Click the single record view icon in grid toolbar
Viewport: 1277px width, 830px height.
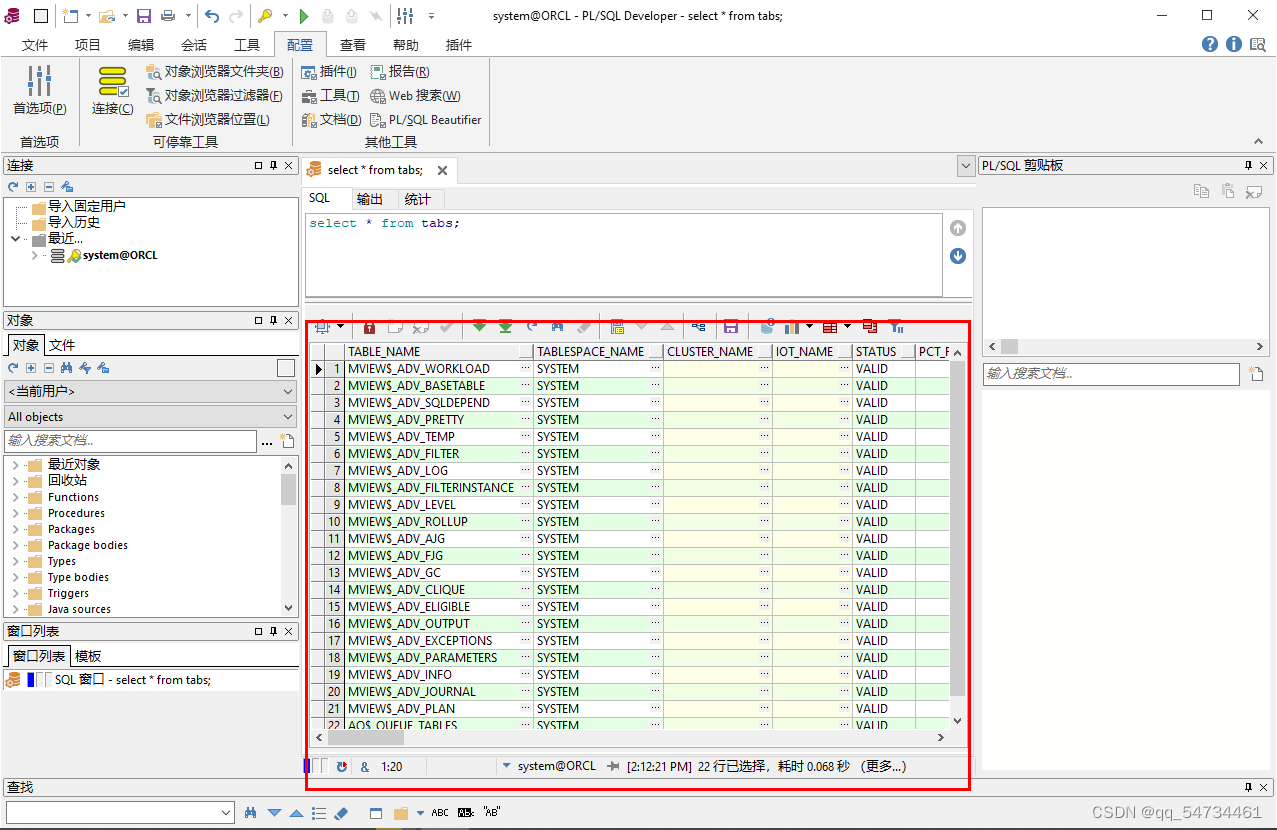coord(617,327)
